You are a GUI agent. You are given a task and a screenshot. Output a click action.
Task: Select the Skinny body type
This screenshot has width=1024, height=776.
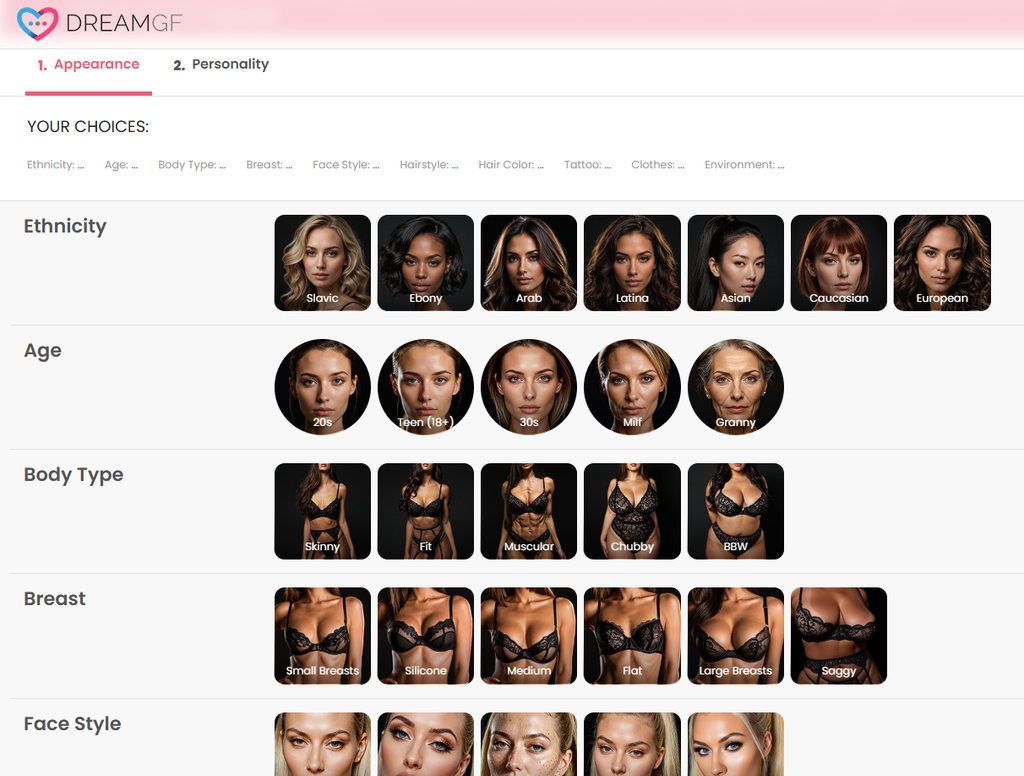pos(323,511)
